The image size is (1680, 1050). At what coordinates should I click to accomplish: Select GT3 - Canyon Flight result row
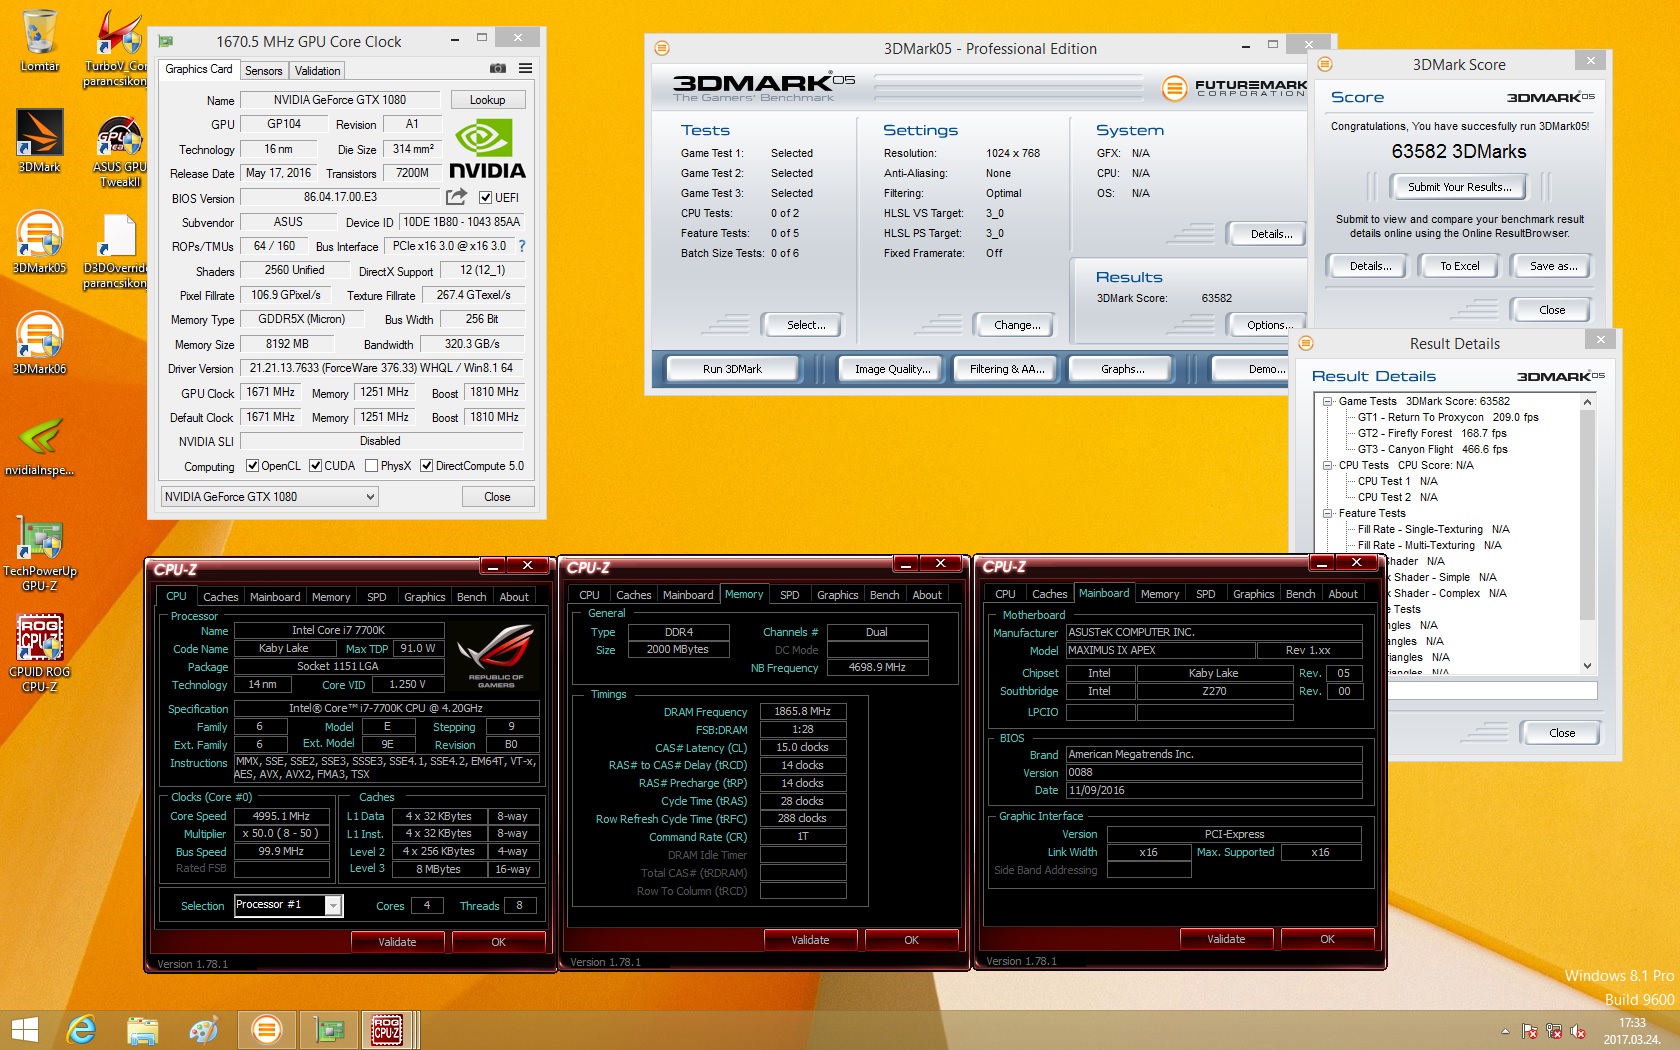[x=1432, y=449]
